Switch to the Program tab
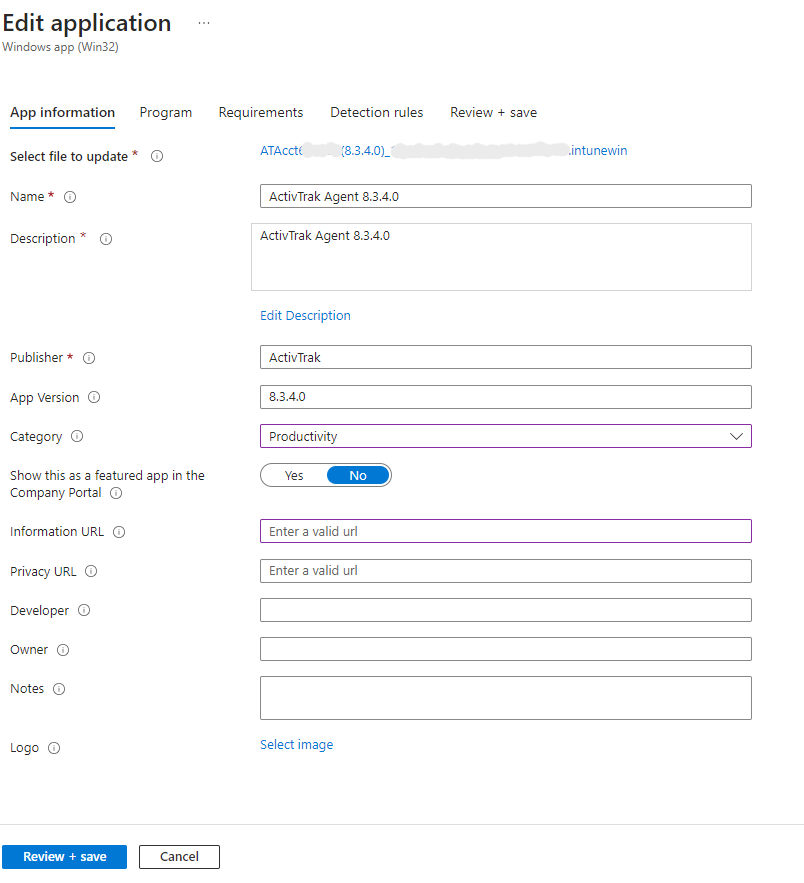 166,113
